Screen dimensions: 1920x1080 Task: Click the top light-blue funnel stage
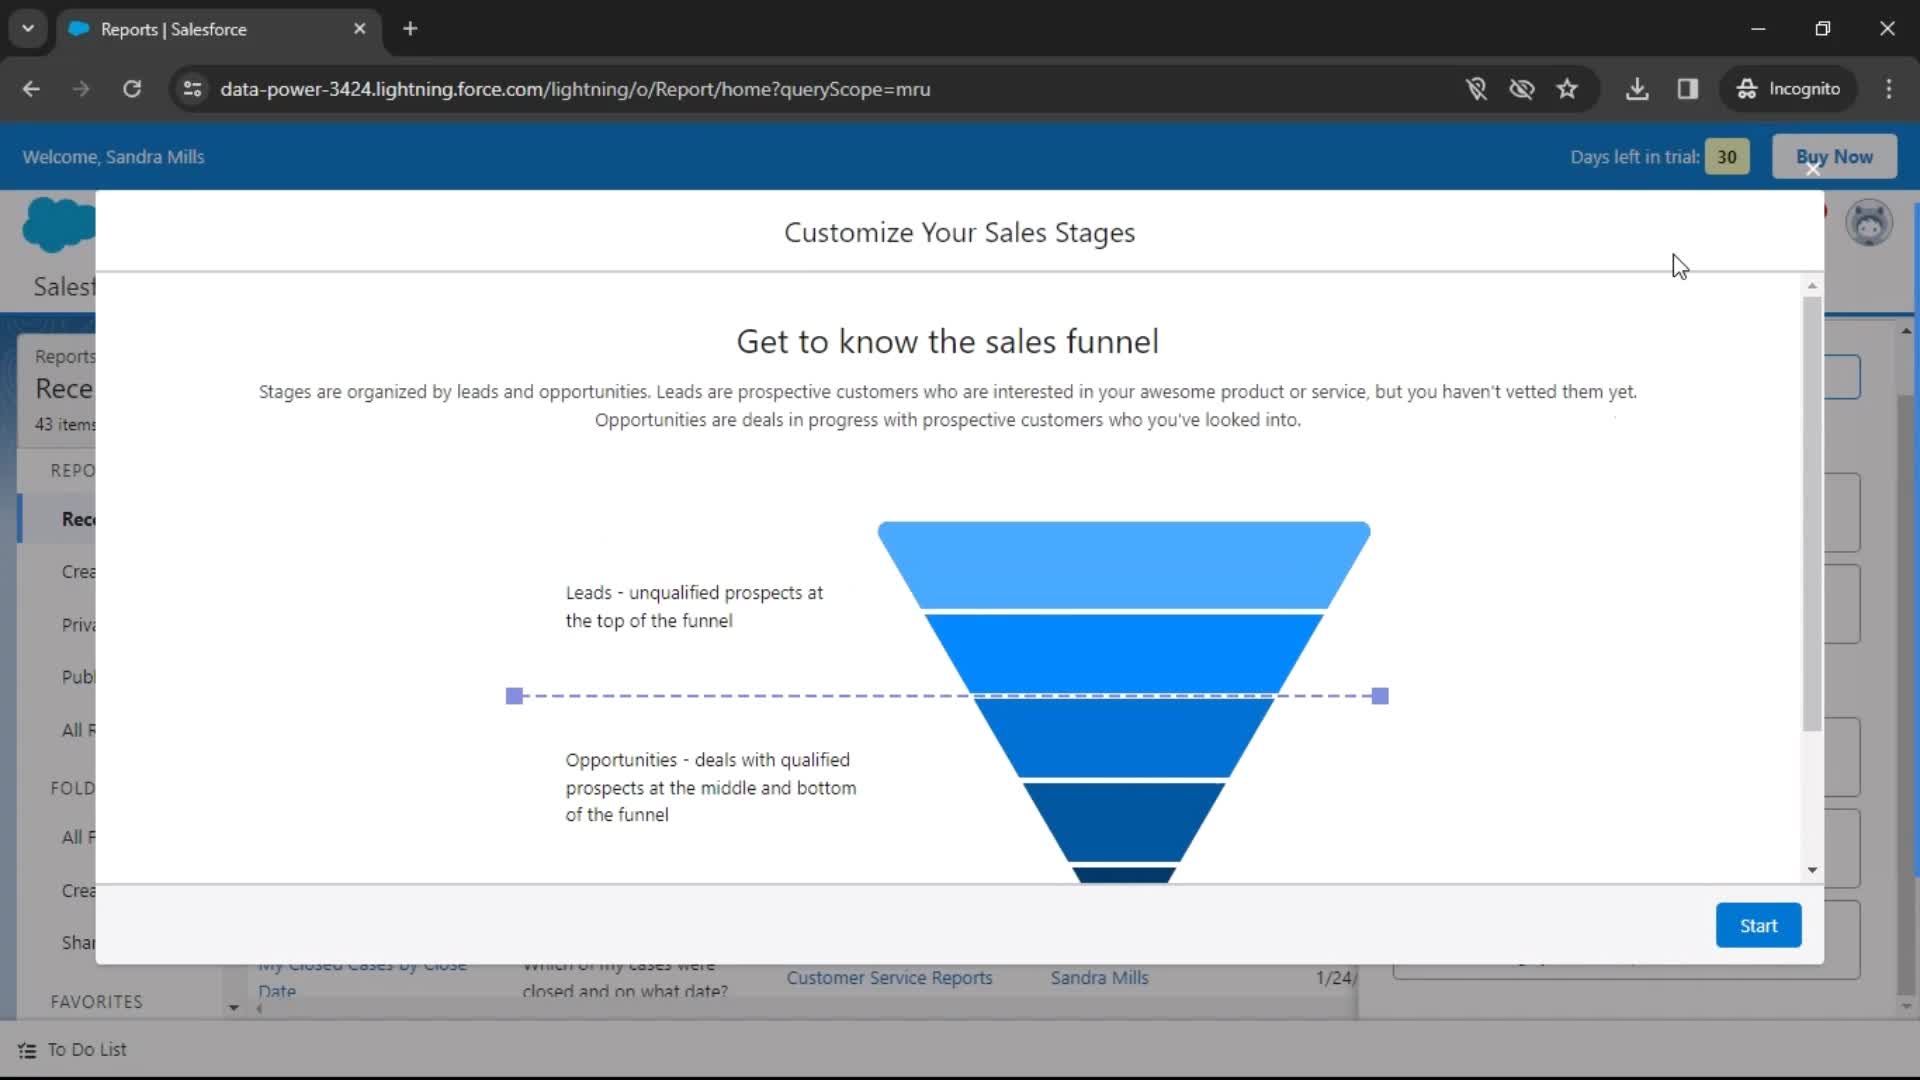[x=1124, y=565]
